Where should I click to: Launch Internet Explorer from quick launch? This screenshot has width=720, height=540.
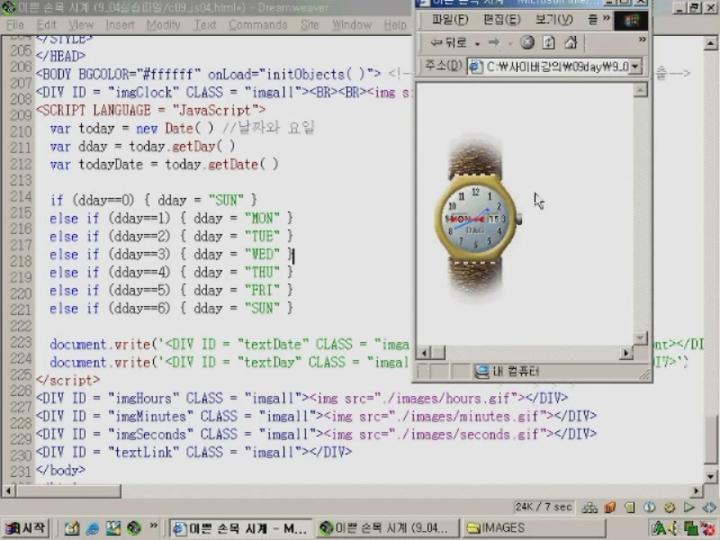pyautogui.click(x=92, y=529)
